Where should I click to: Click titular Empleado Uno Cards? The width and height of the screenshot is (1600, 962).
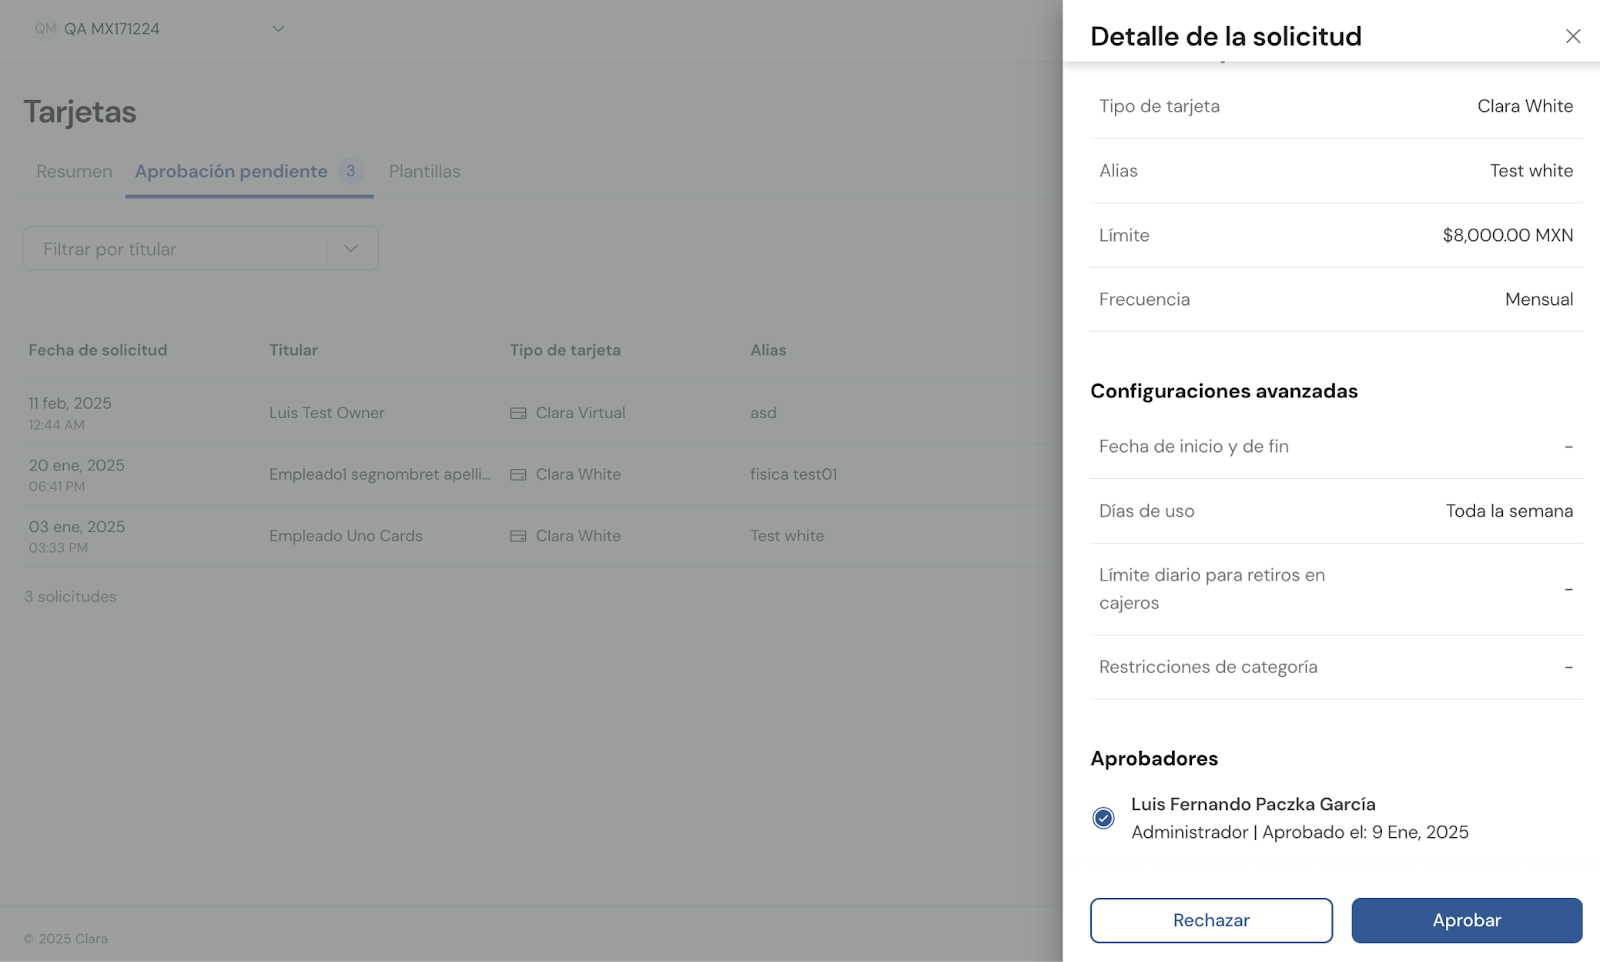pyautogui.click(x=346, y=536)
